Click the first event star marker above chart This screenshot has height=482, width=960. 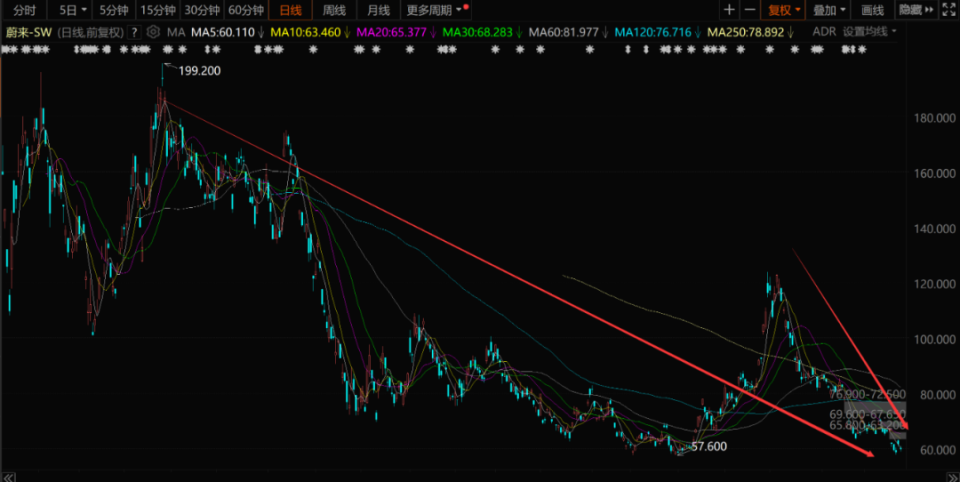(5, 50)
